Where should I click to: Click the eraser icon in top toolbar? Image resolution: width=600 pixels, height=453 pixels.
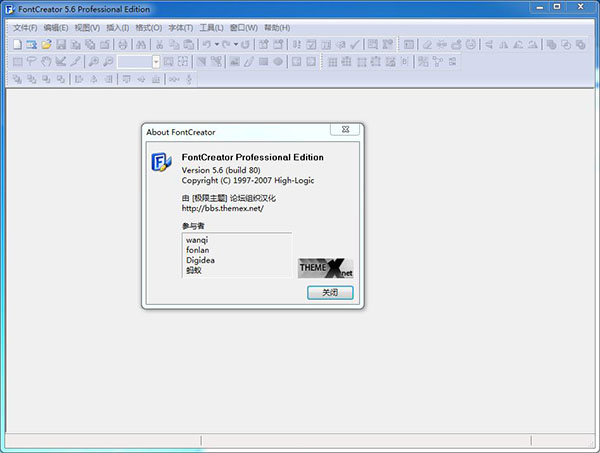pyautogui.click(x=427, y=44)
